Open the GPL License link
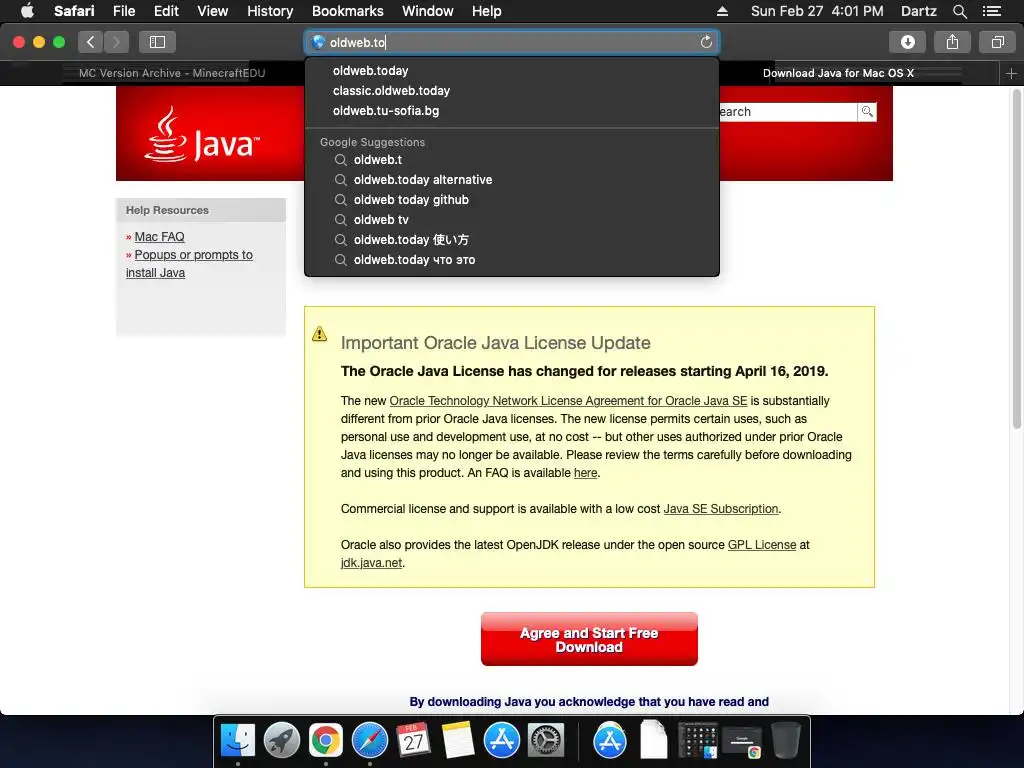Screen dimensions: 1024x768 click(x=761, y=545)
